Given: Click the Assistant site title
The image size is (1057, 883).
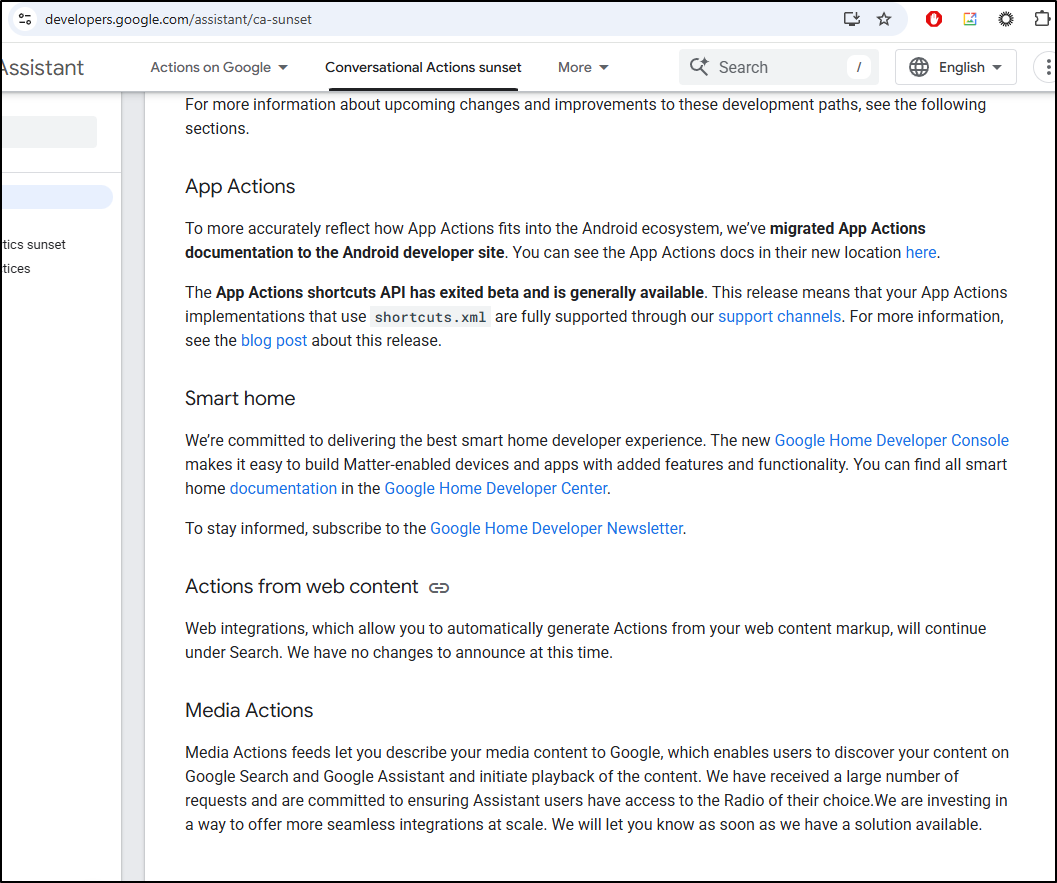Looking at the screenshot, I should [x=42, y=67].
